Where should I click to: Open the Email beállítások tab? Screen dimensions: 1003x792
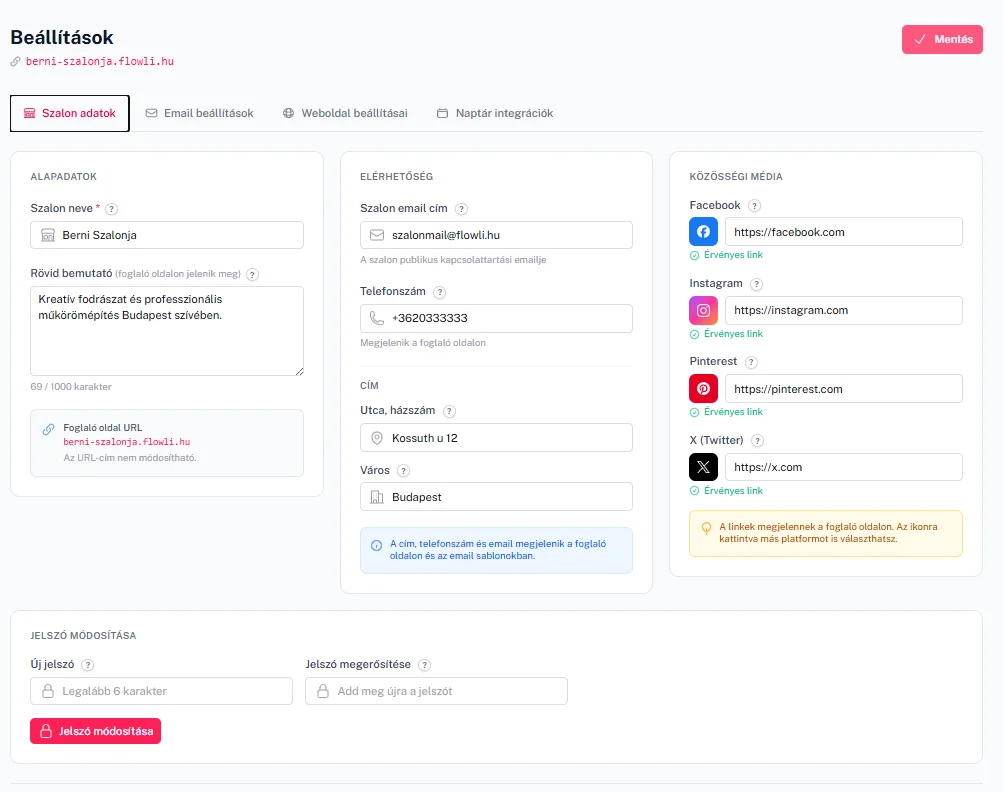pyautogui.click(x=200, y=113)
